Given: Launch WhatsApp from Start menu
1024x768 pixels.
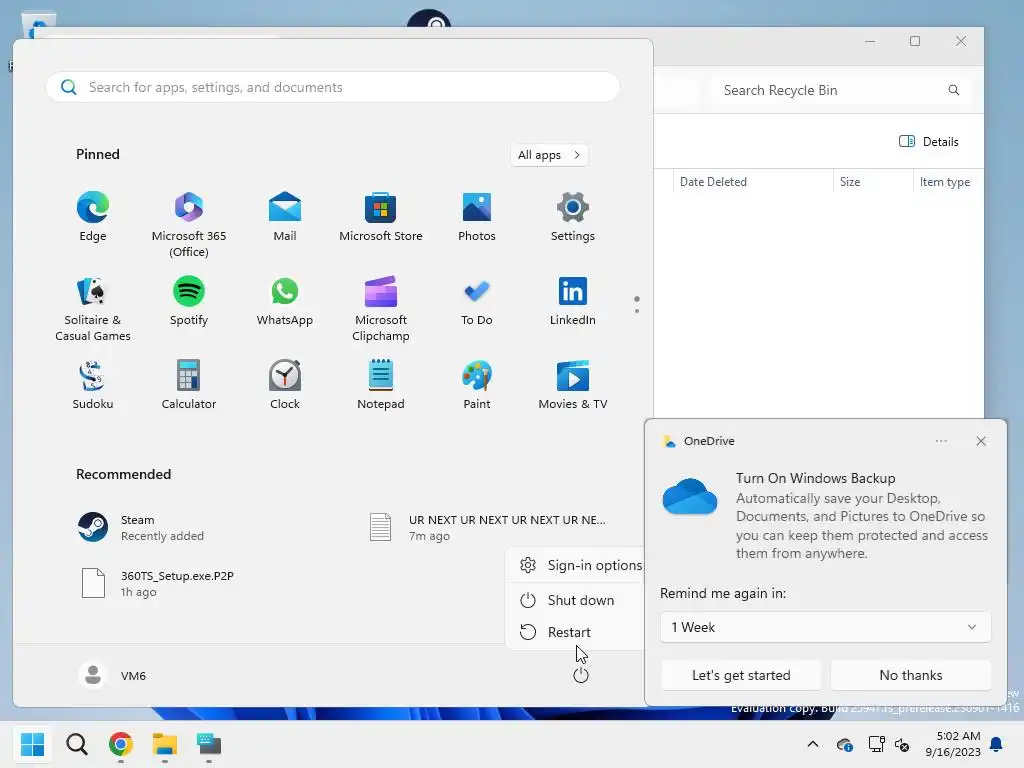Looking at the screenshot, I should [285, 301].
